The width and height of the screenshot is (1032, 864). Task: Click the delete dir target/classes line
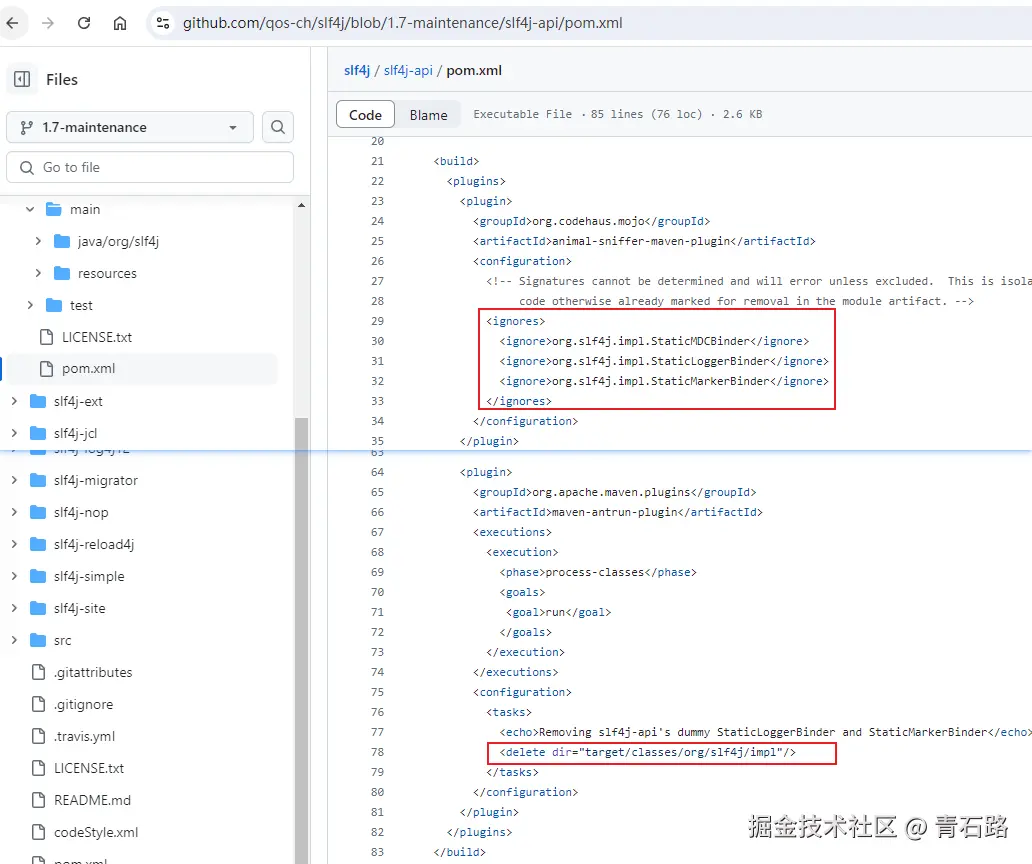click(647, 752)
